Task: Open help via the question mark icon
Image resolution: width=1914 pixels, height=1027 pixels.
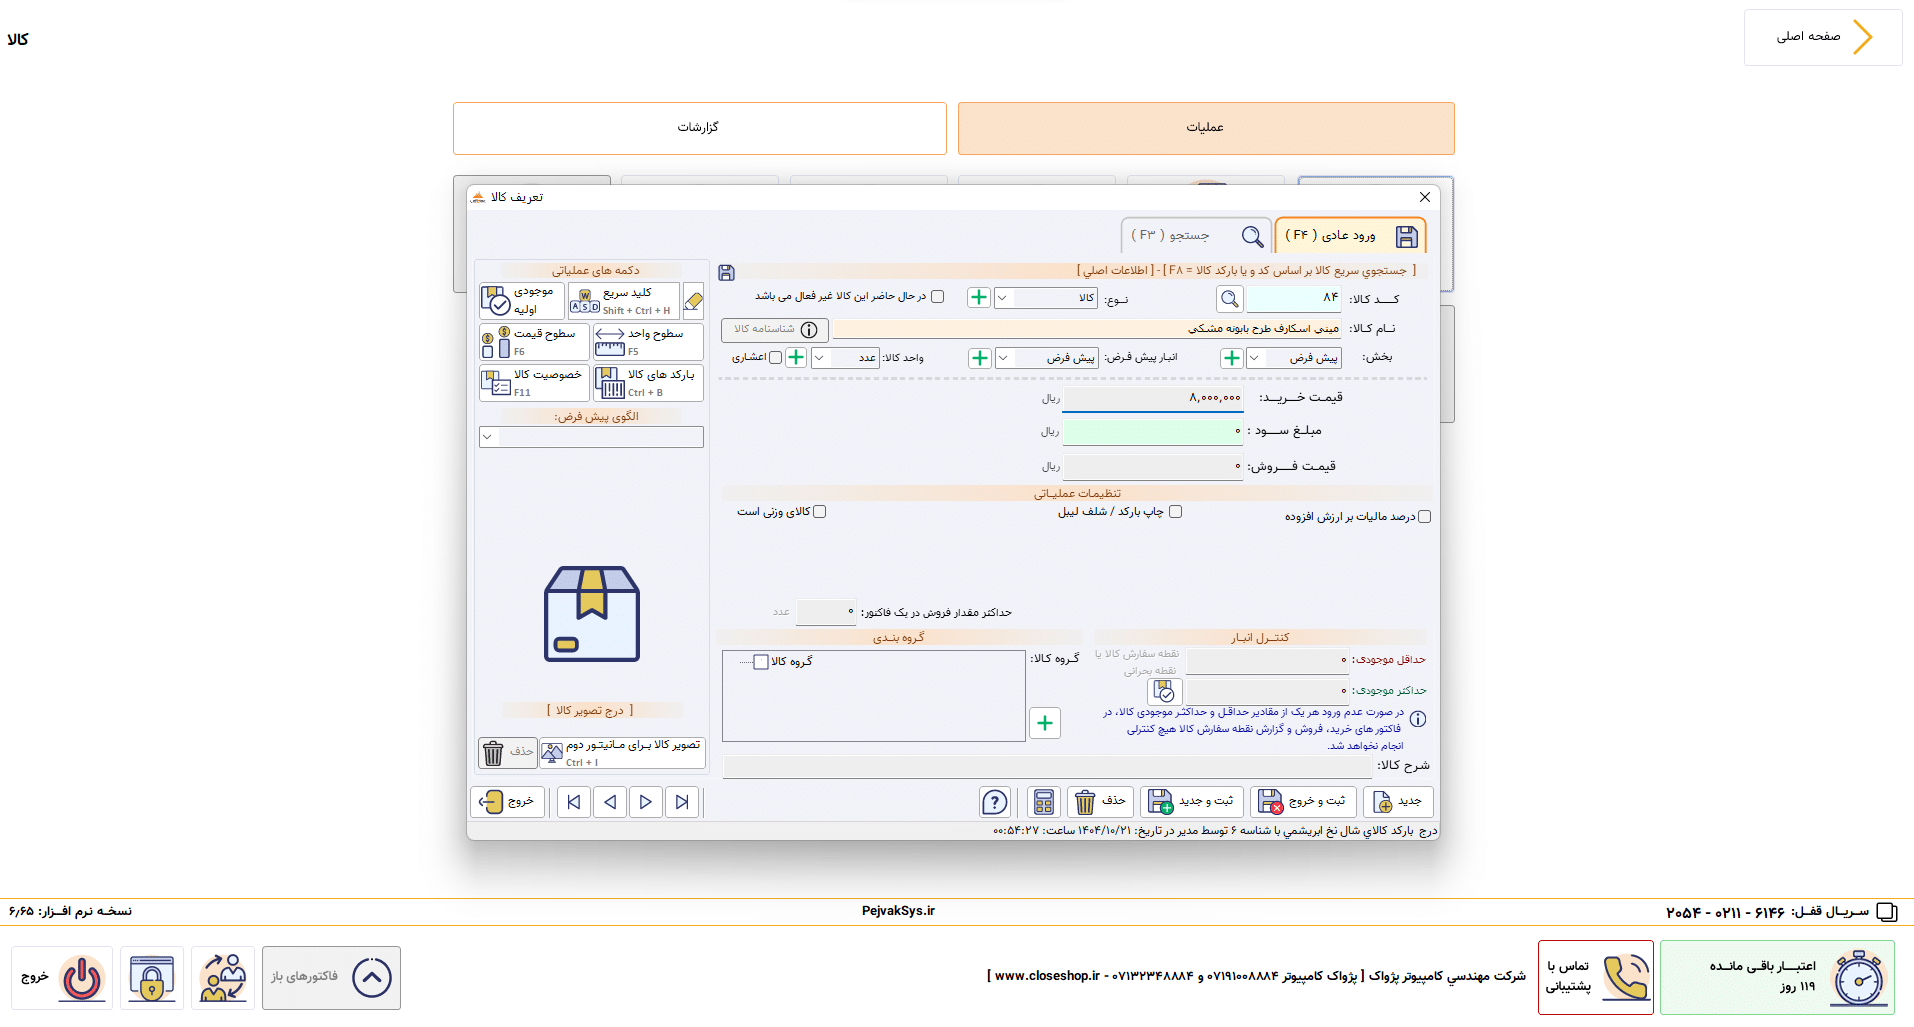Action: [995, 802]
